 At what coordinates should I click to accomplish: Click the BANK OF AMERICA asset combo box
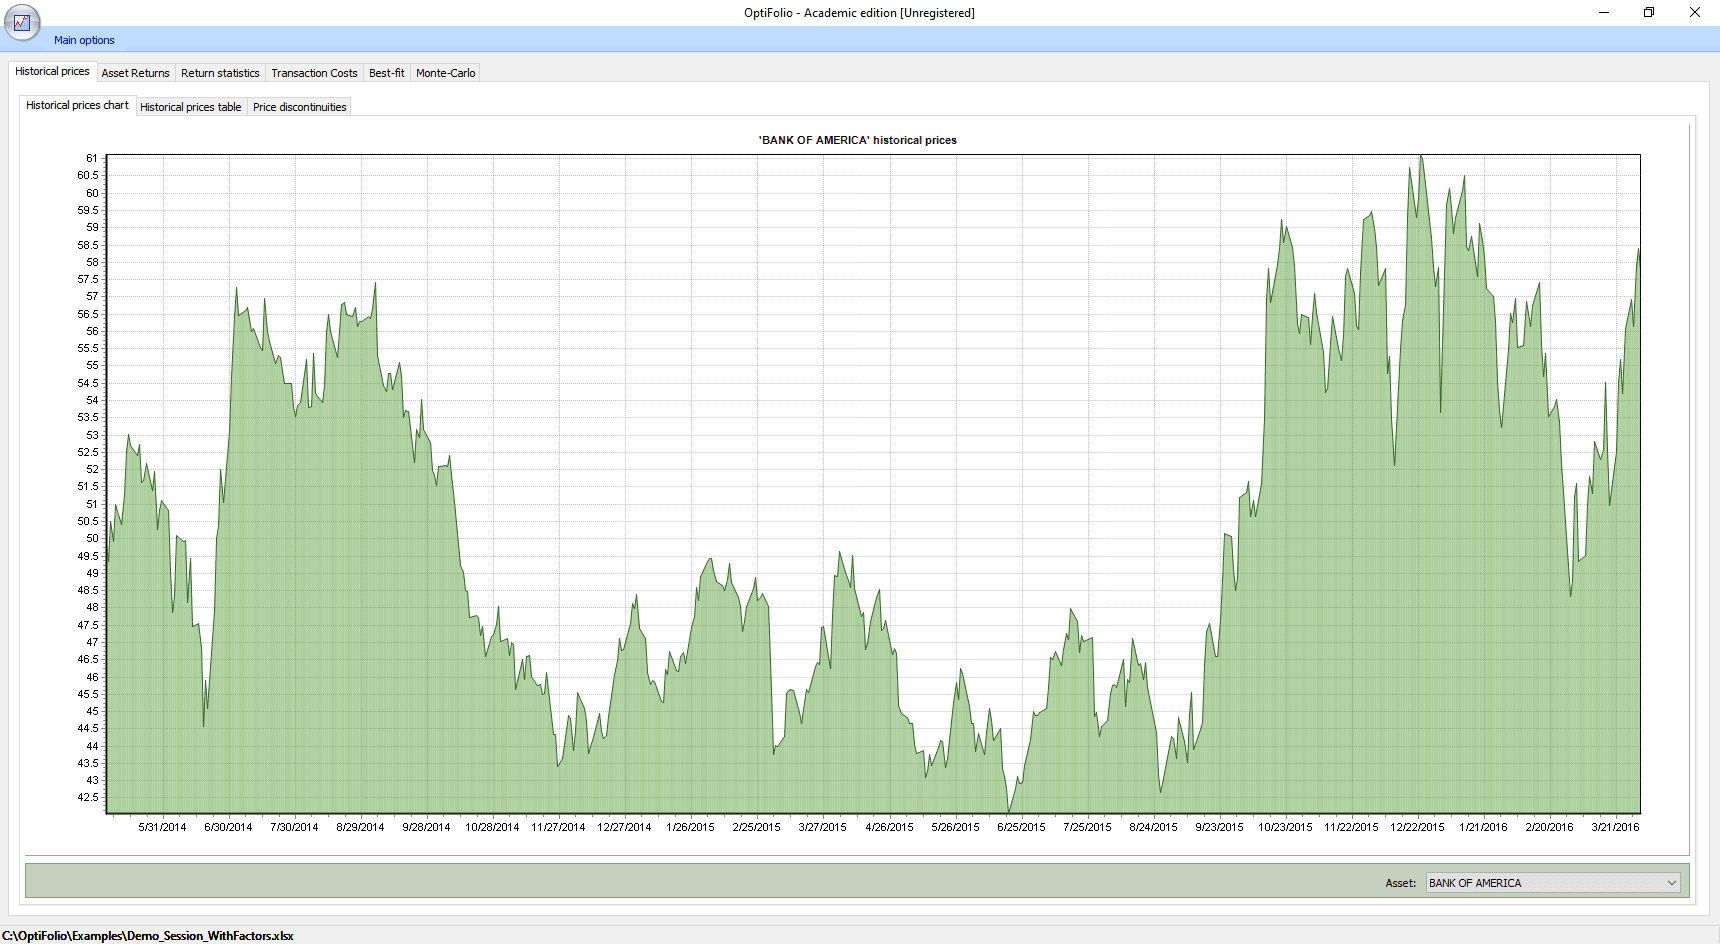click(1553, 883)
